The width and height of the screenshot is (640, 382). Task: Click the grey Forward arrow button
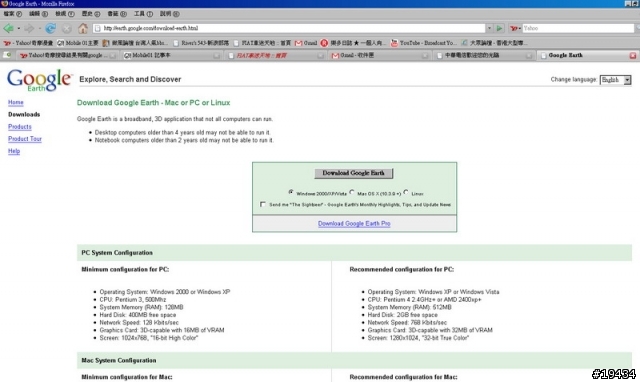(x=29, y=28)
